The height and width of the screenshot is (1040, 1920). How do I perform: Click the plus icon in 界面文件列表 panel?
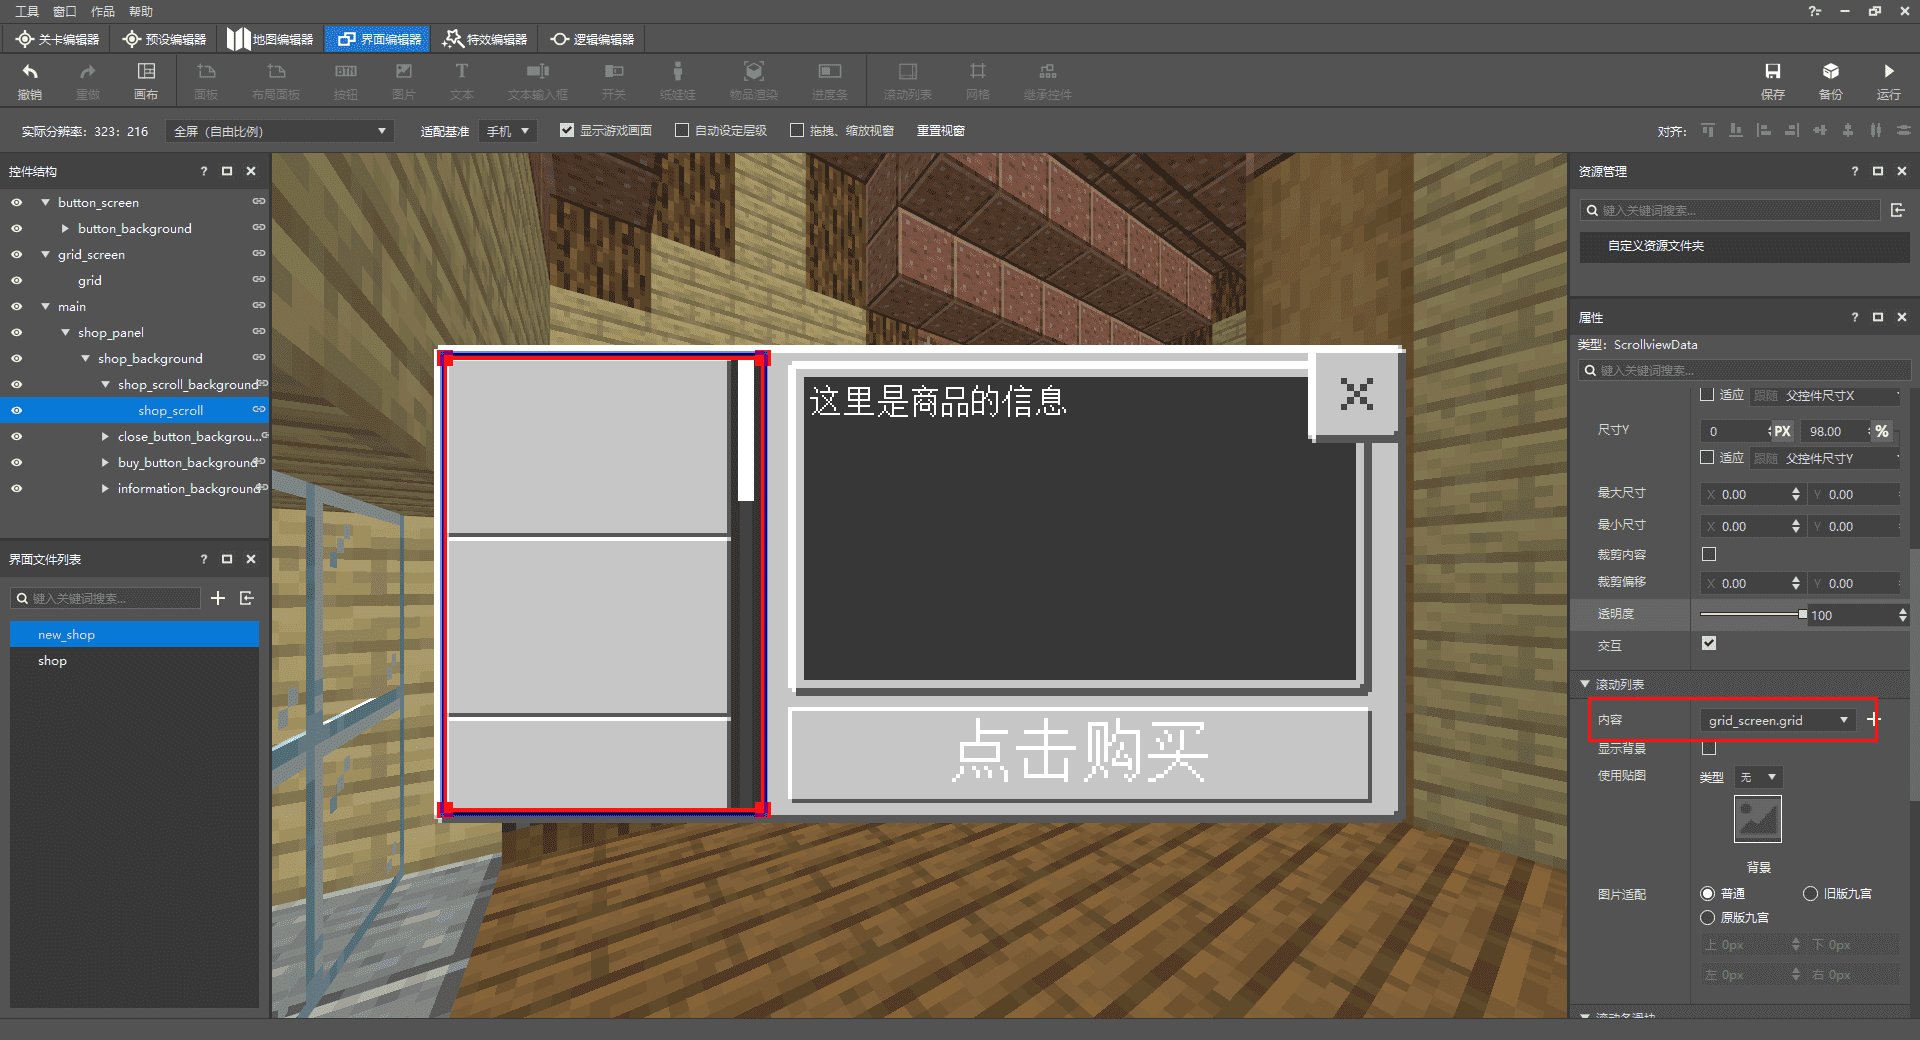[218, 598]
